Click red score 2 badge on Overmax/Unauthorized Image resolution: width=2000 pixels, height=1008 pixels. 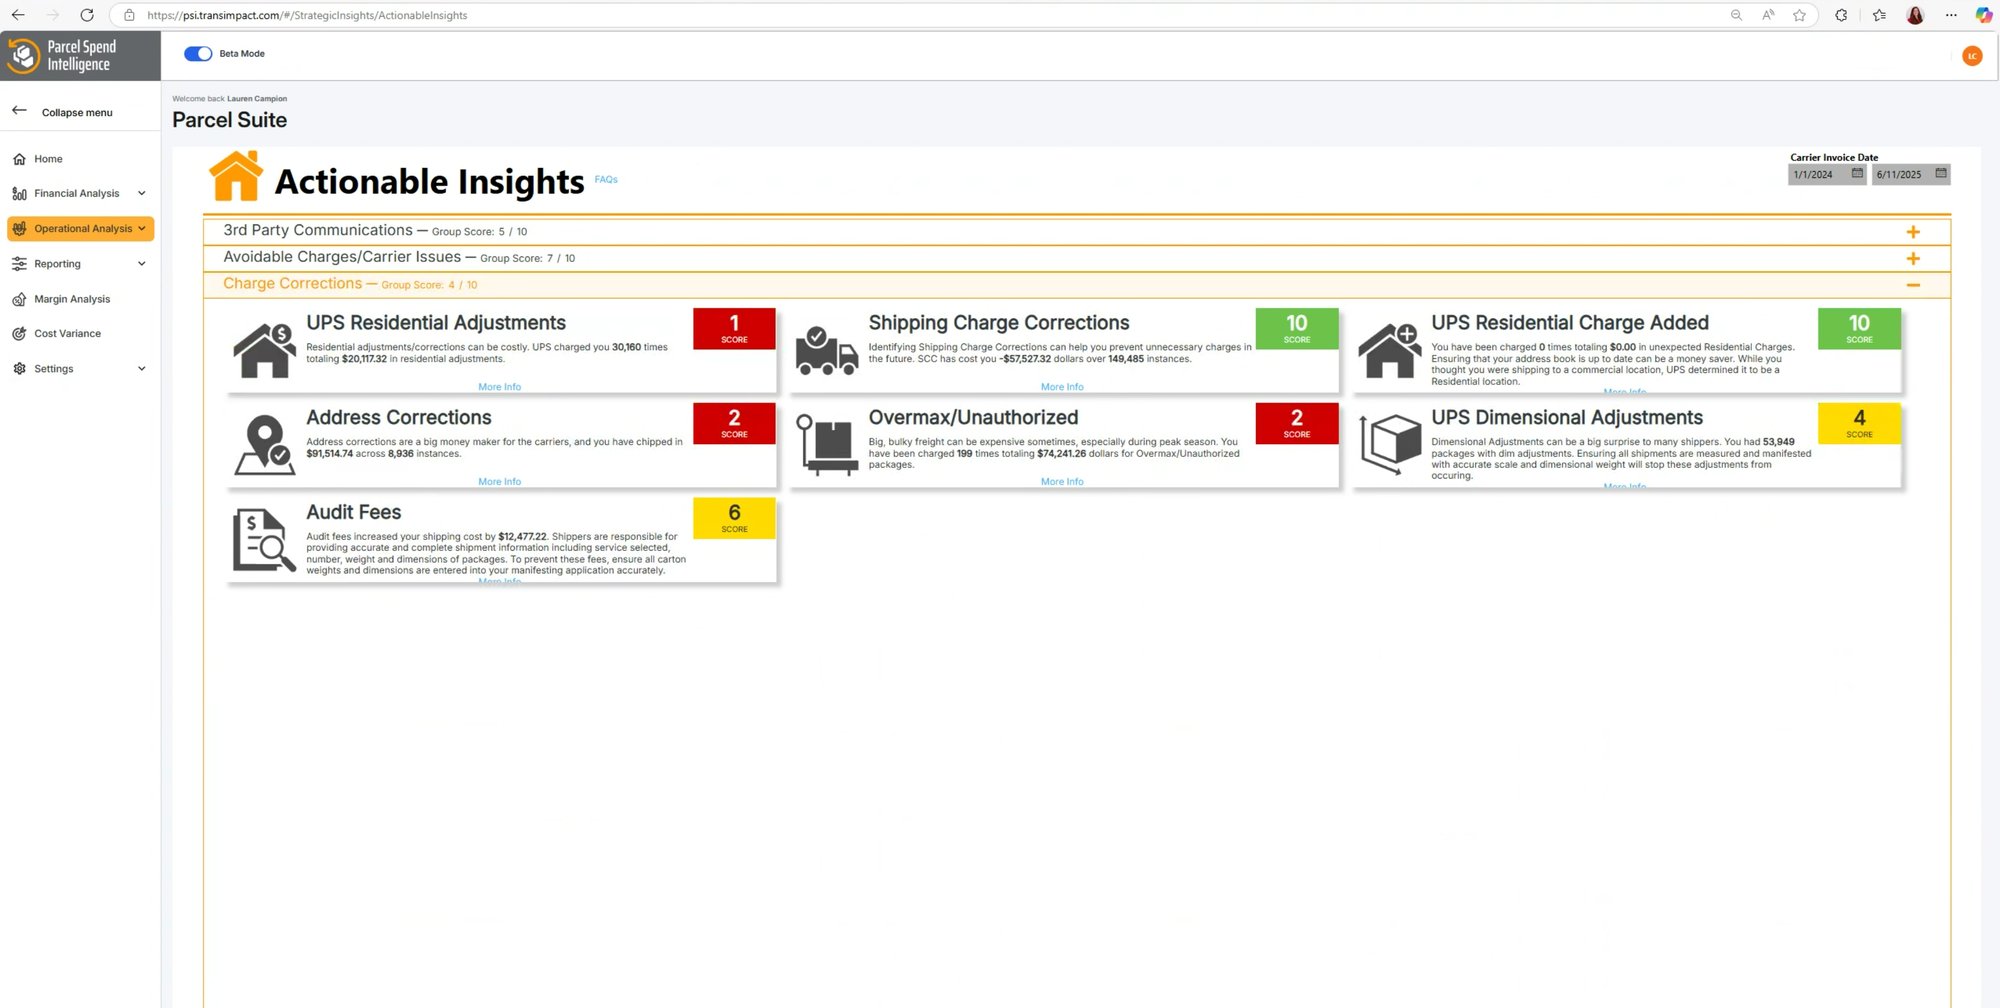pos(1297,423)
